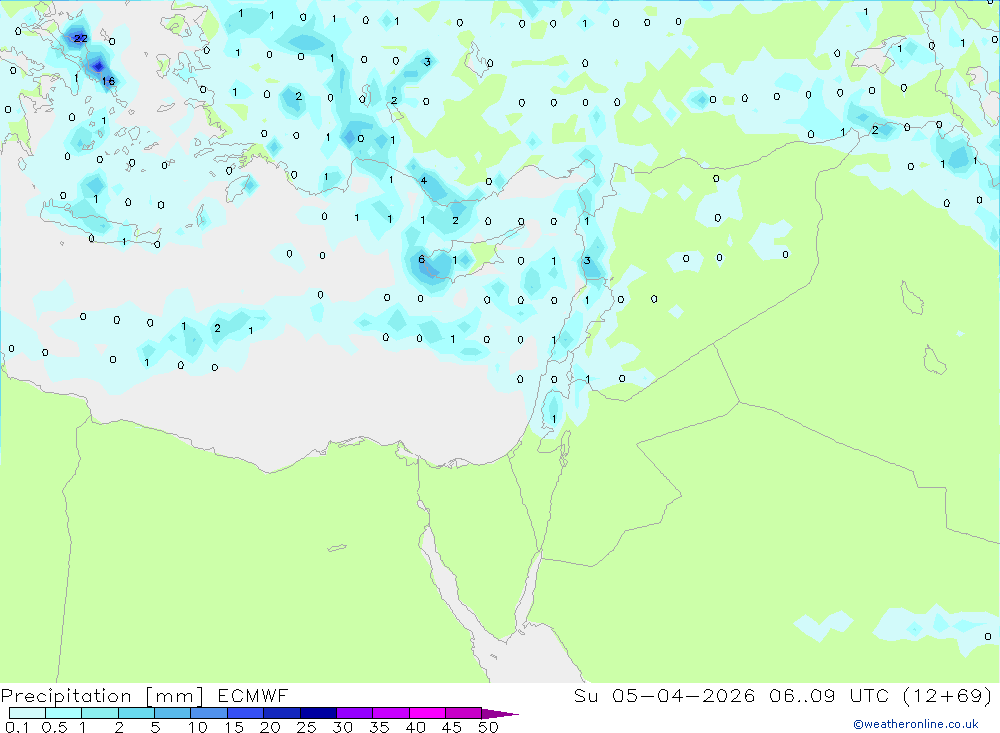This screenshot has width=1000, height=733.
Task: Click the 35–40 mm violet legend swatch
Action: click(391, 713)
